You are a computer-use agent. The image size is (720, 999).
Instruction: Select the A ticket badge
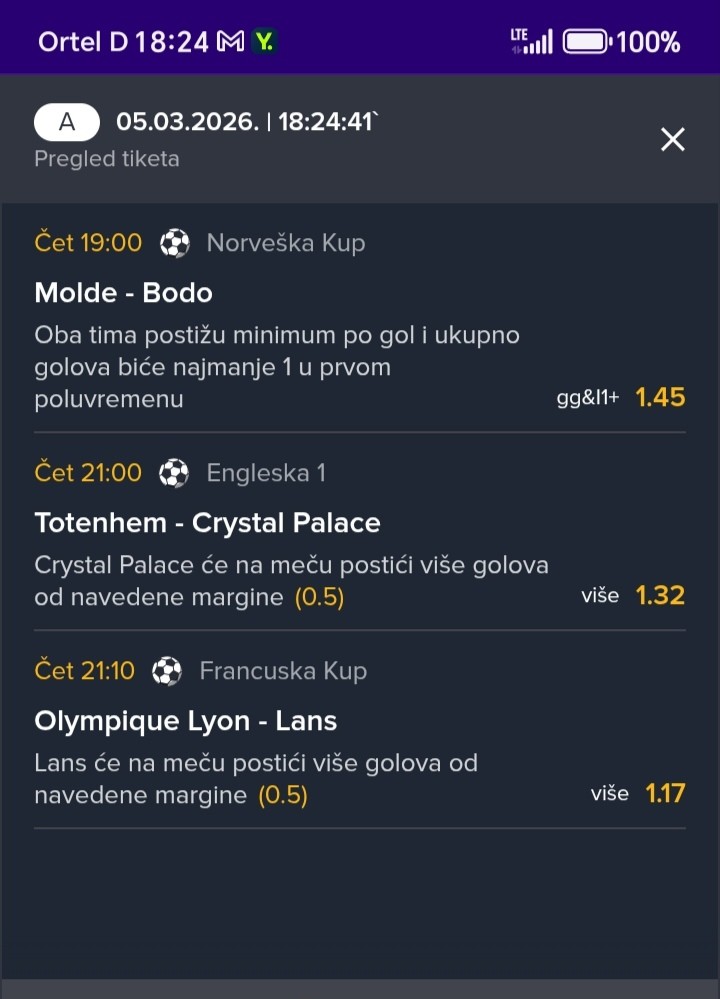tap(67, 123)
